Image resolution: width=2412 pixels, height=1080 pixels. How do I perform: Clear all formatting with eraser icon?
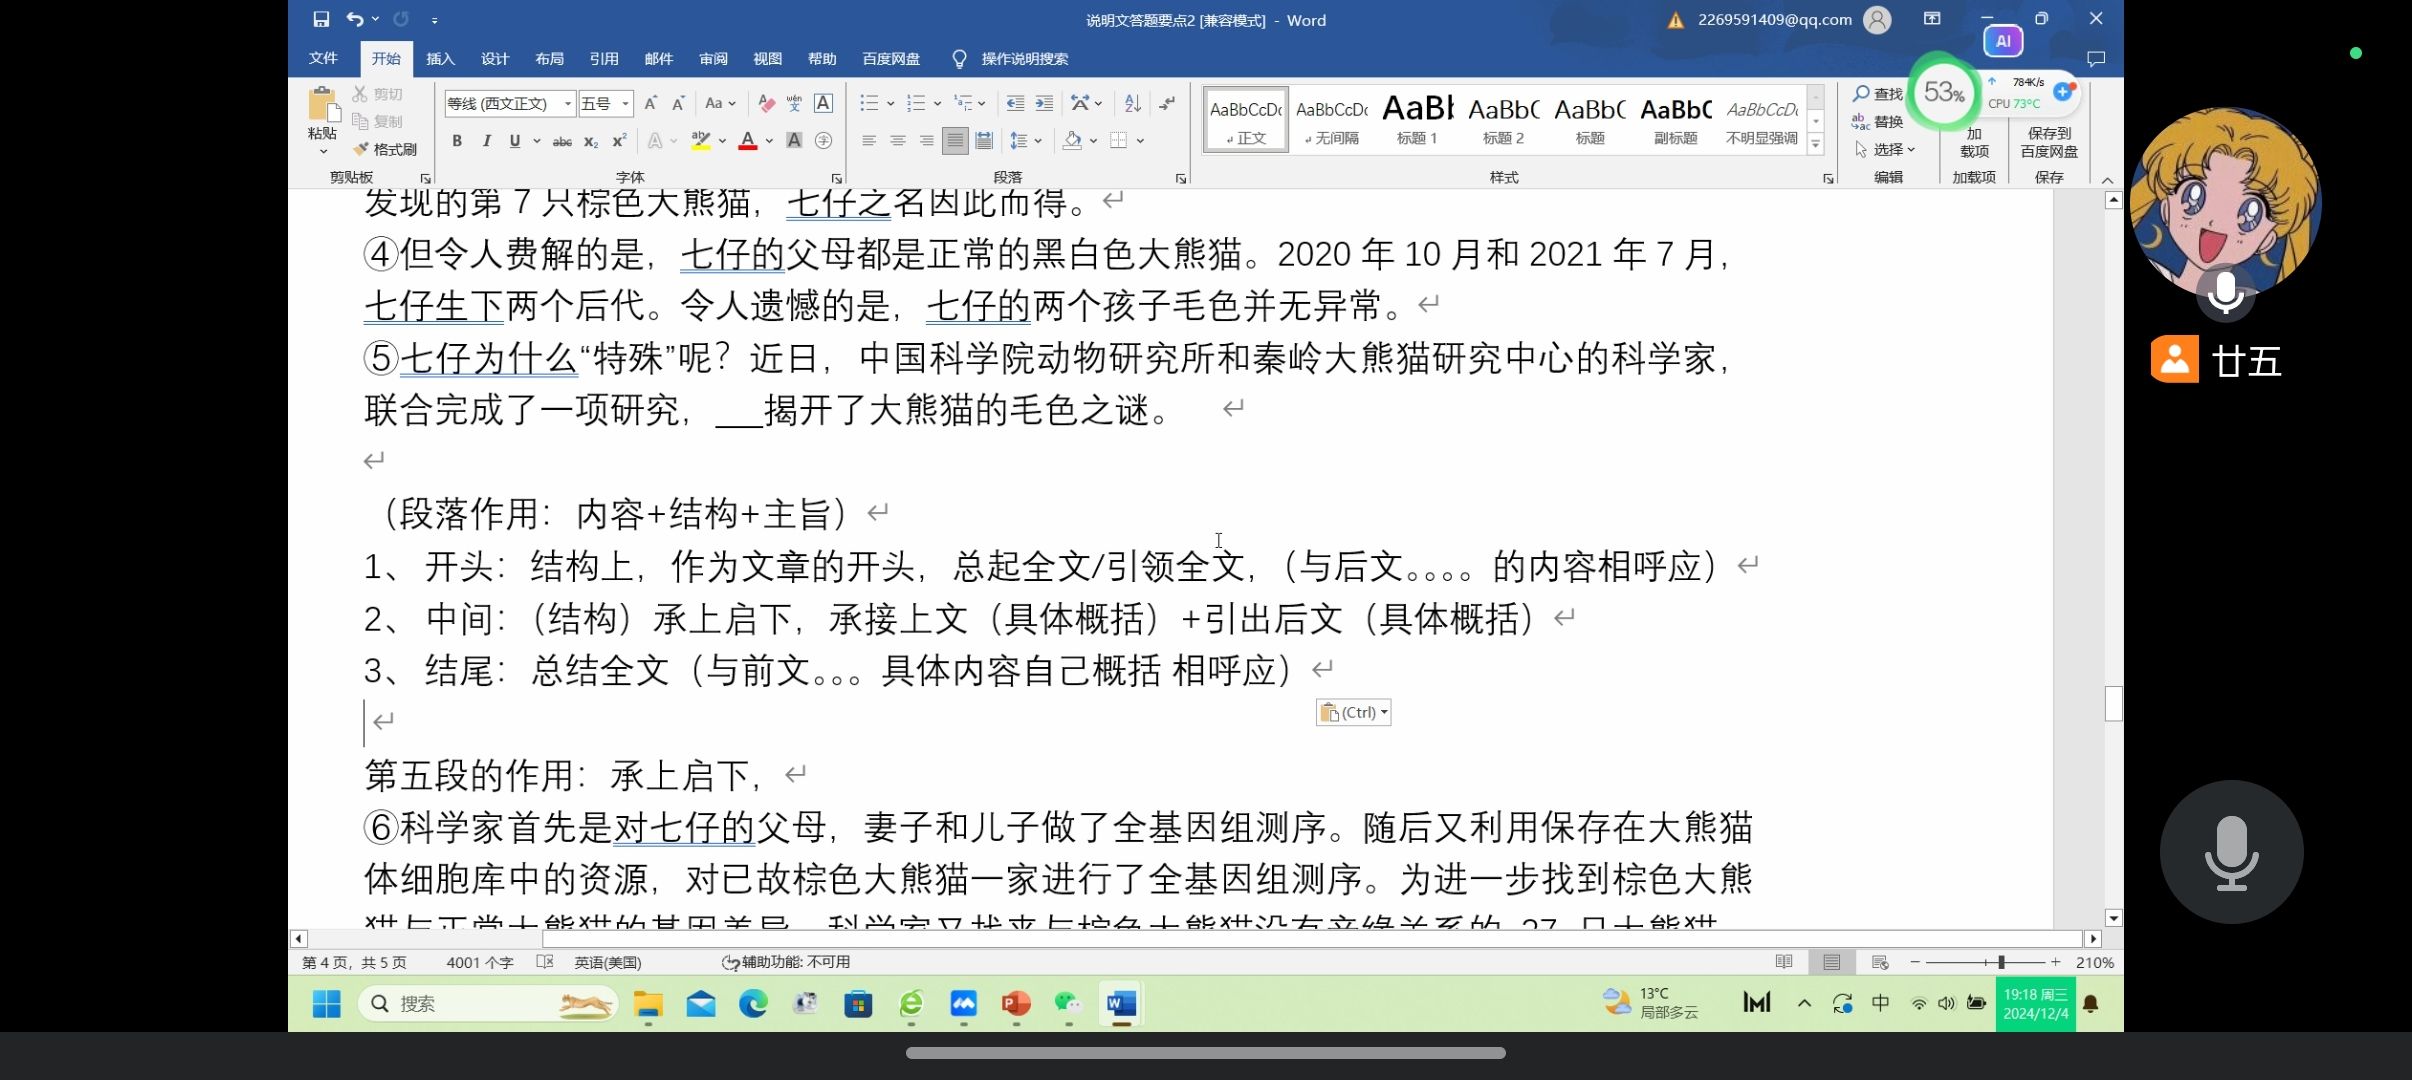coord(766,103)
